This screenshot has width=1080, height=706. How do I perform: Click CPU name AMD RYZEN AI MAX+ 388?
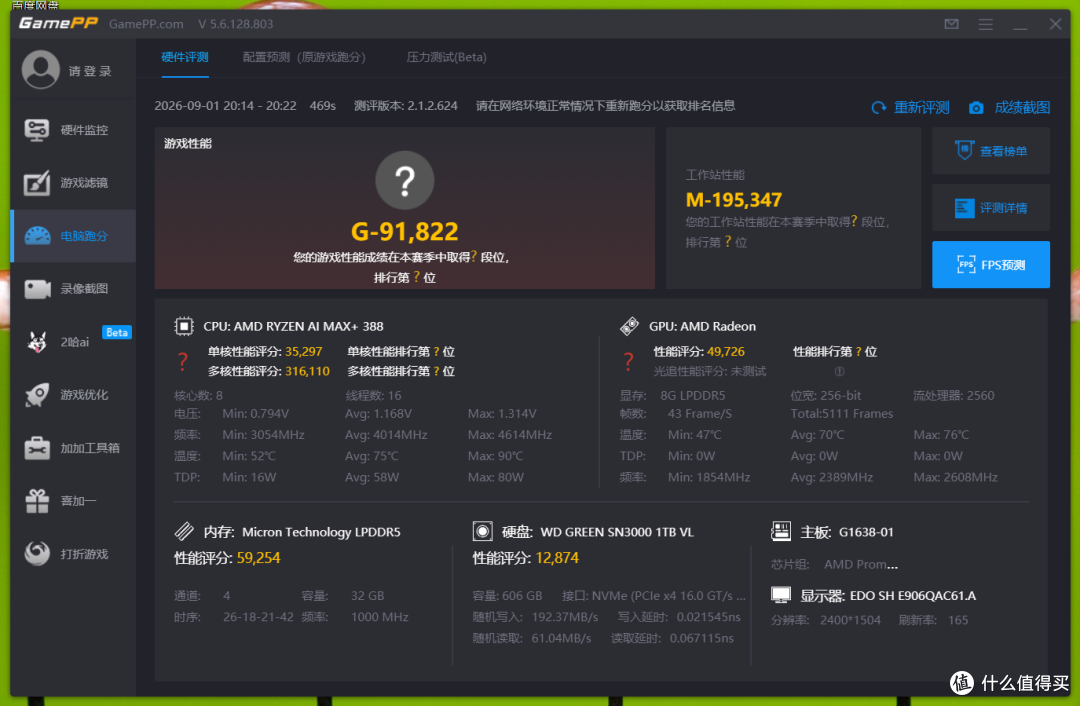[x=293, y=326]
